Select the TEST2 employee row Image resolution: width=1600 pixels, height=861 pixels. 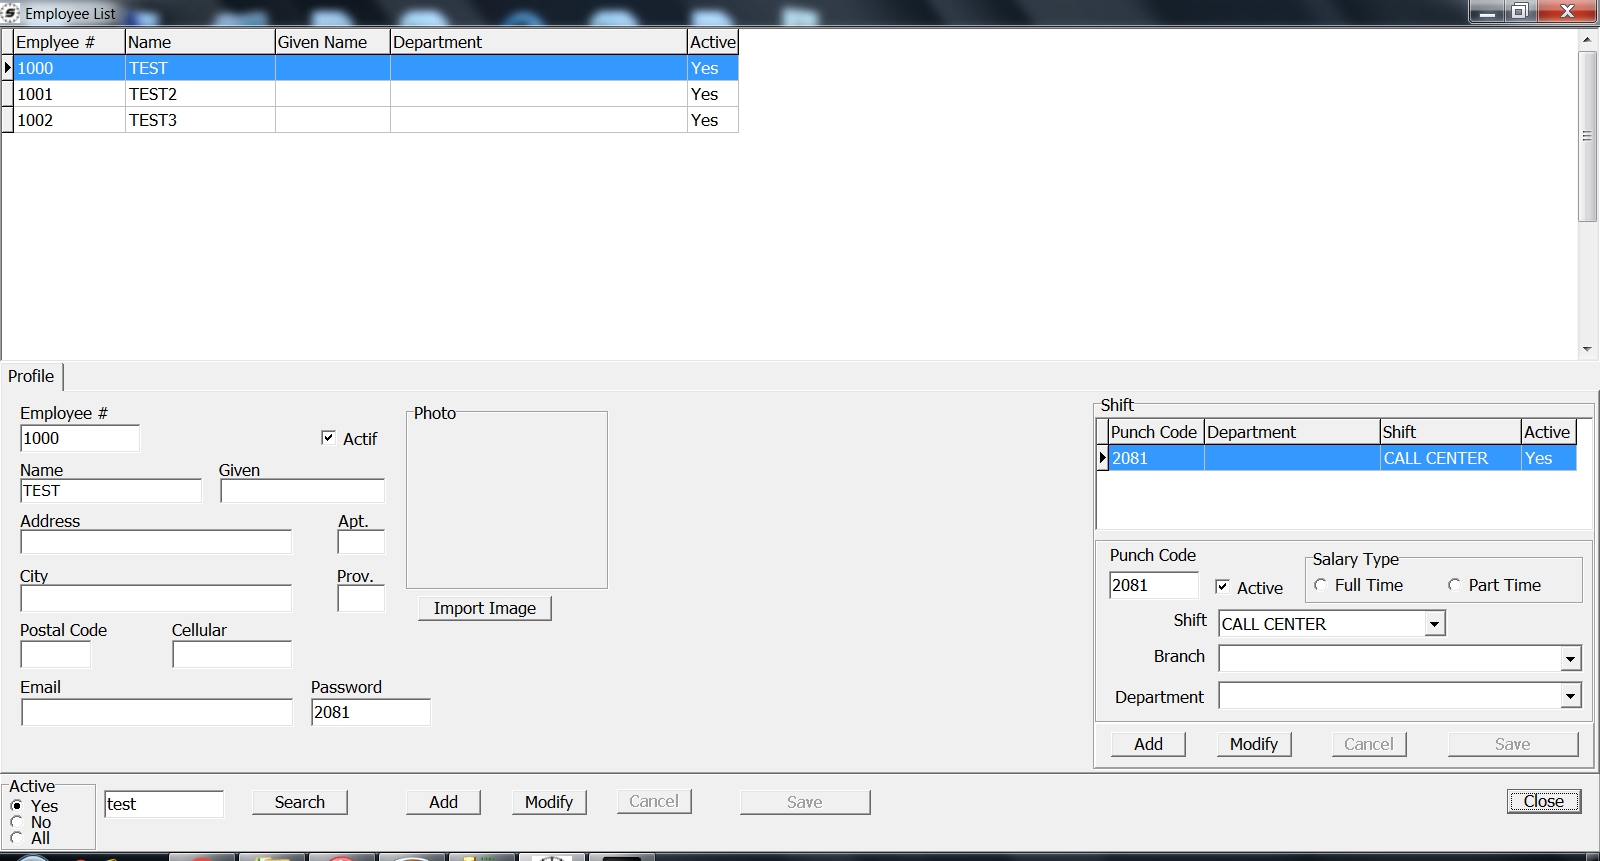click(x=153, y=94)
